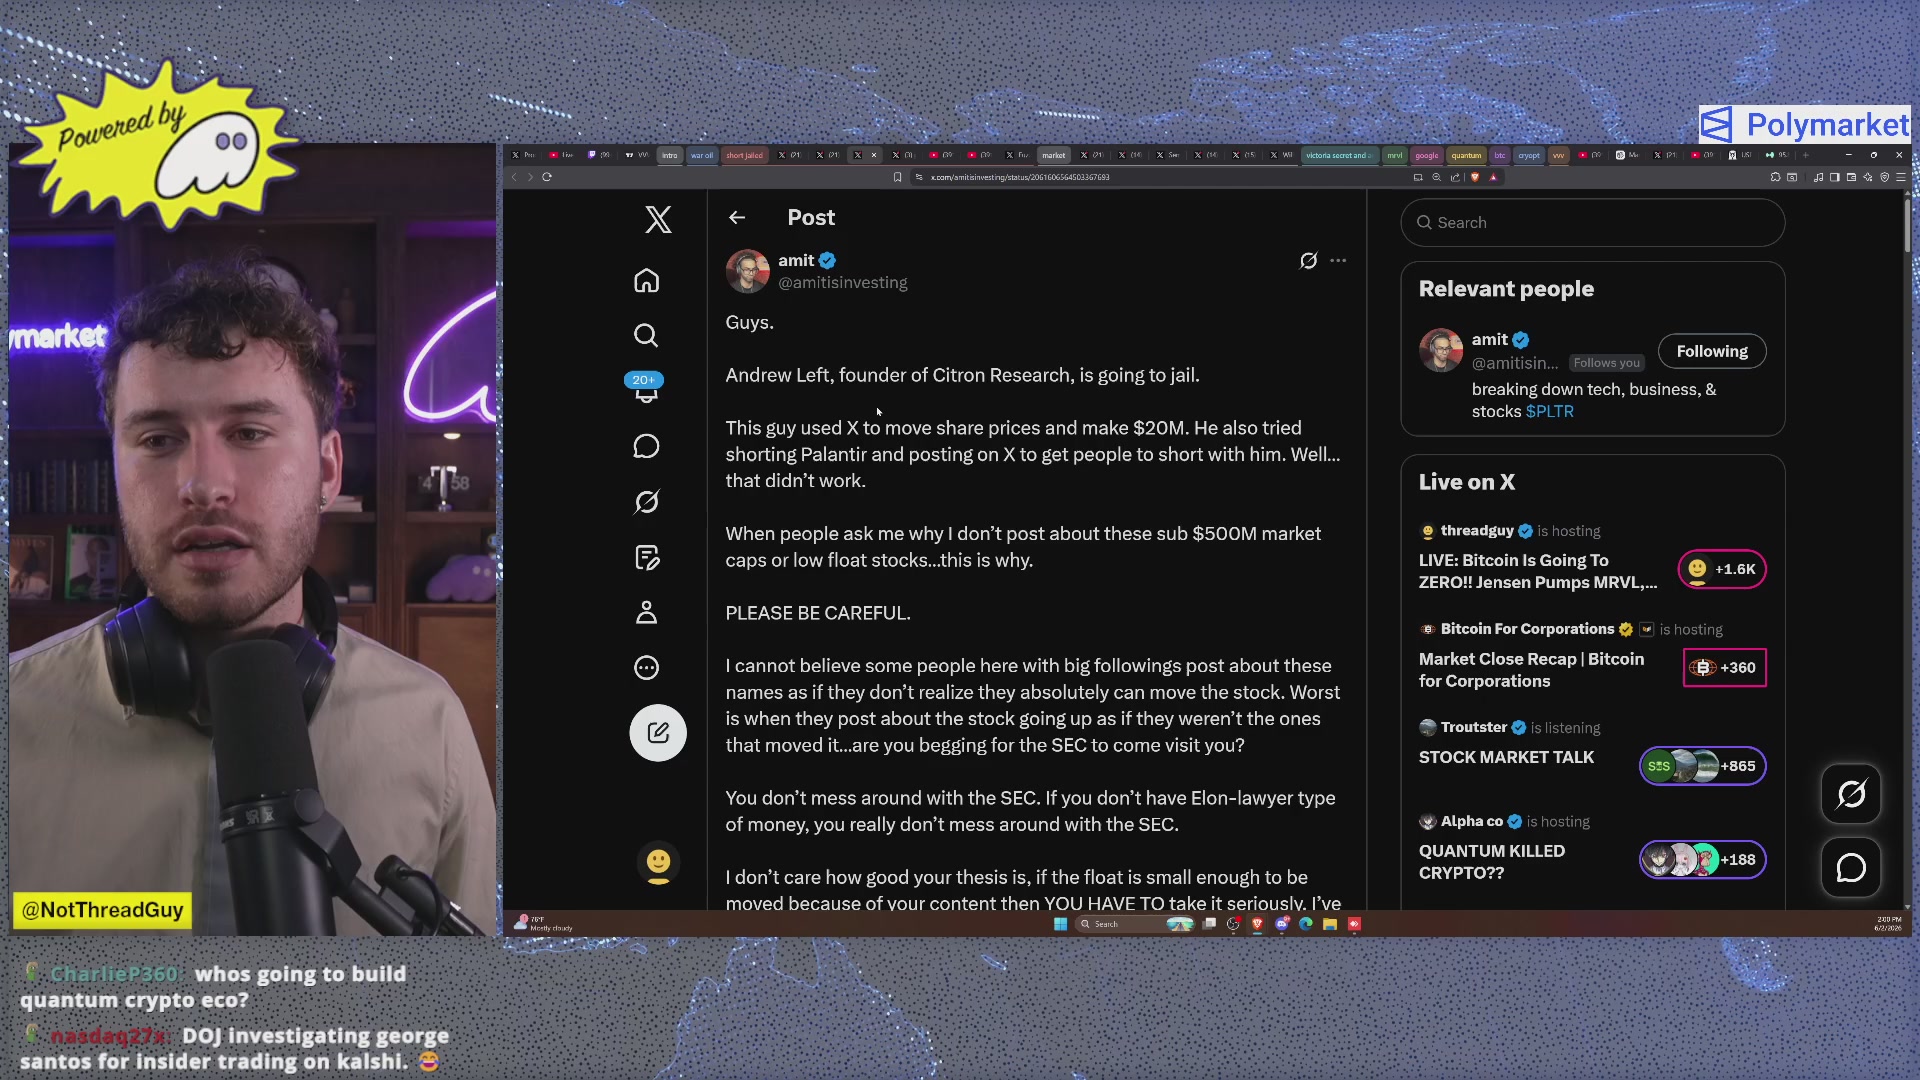Click the Grok icon on amit's post

pos(1308,261)
